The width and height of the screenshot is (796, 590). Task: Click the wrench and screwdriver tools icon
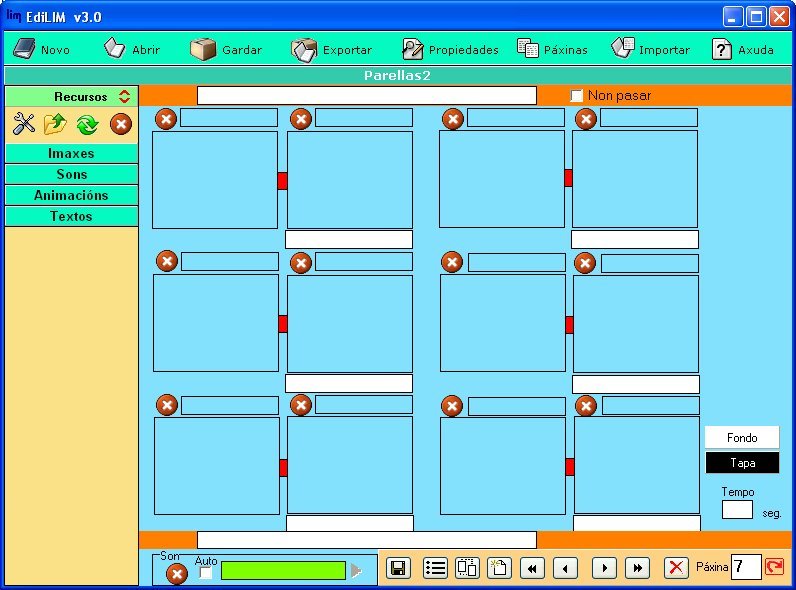[x=24, y=124]
